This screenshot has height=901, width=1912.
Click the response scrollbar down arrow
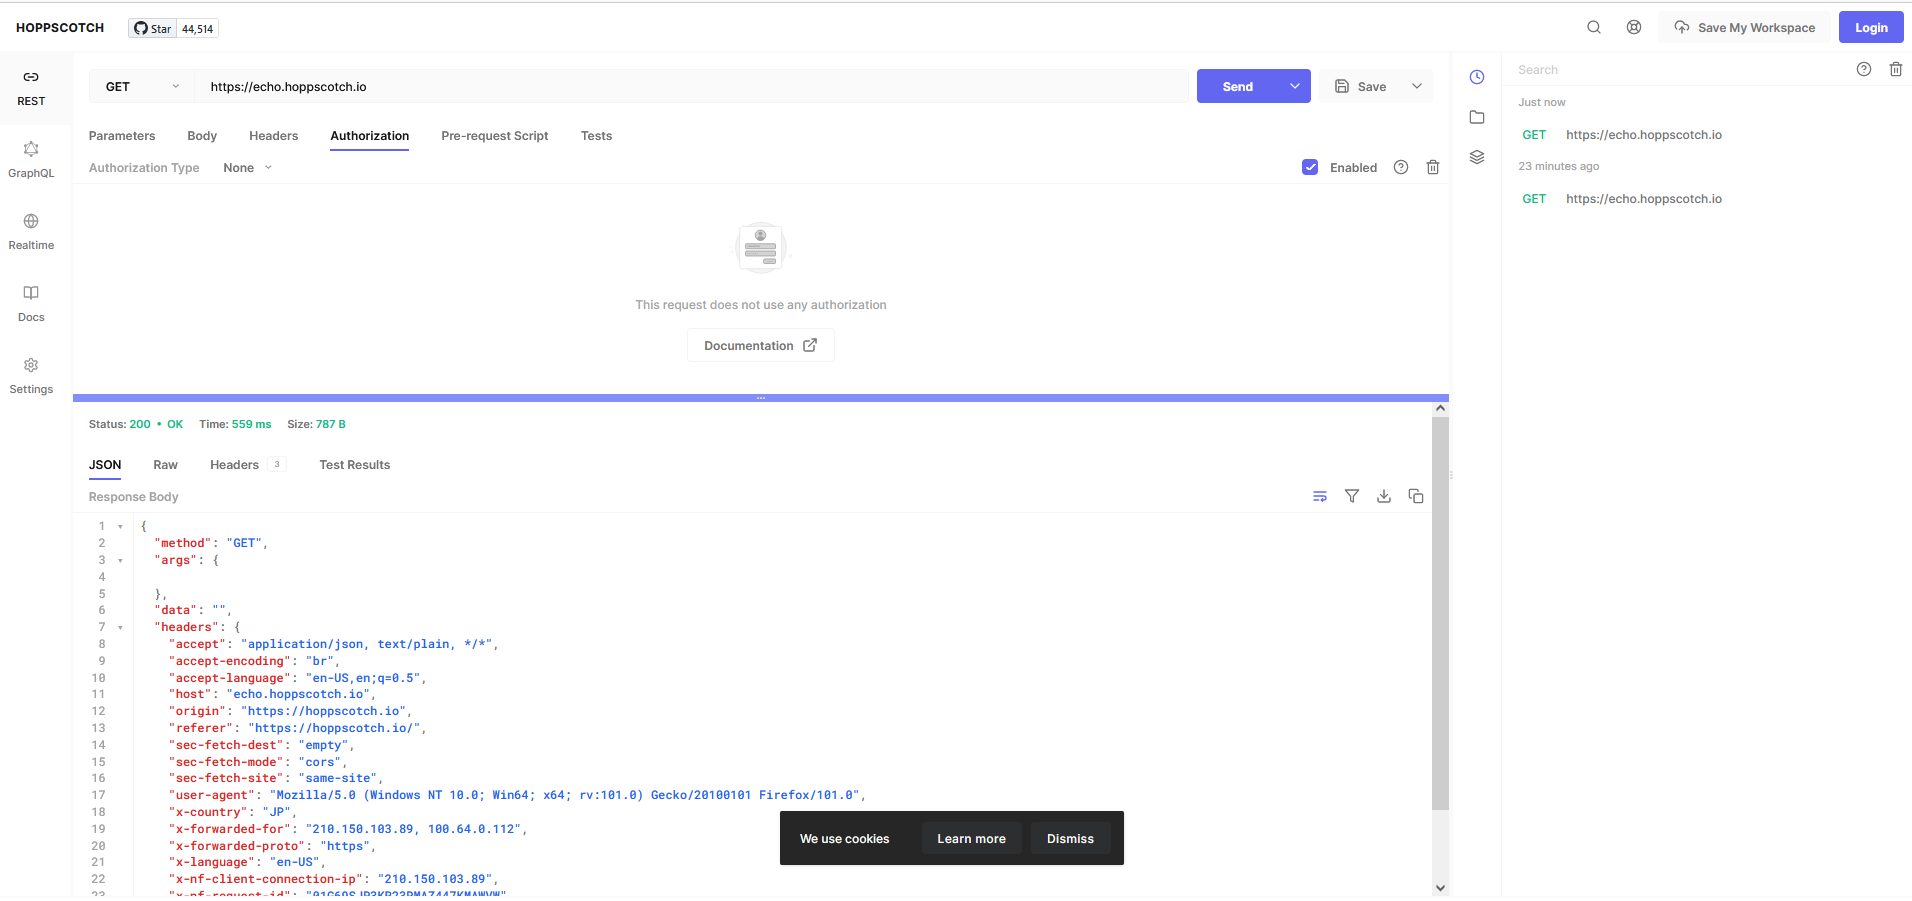coord(1440,887)
